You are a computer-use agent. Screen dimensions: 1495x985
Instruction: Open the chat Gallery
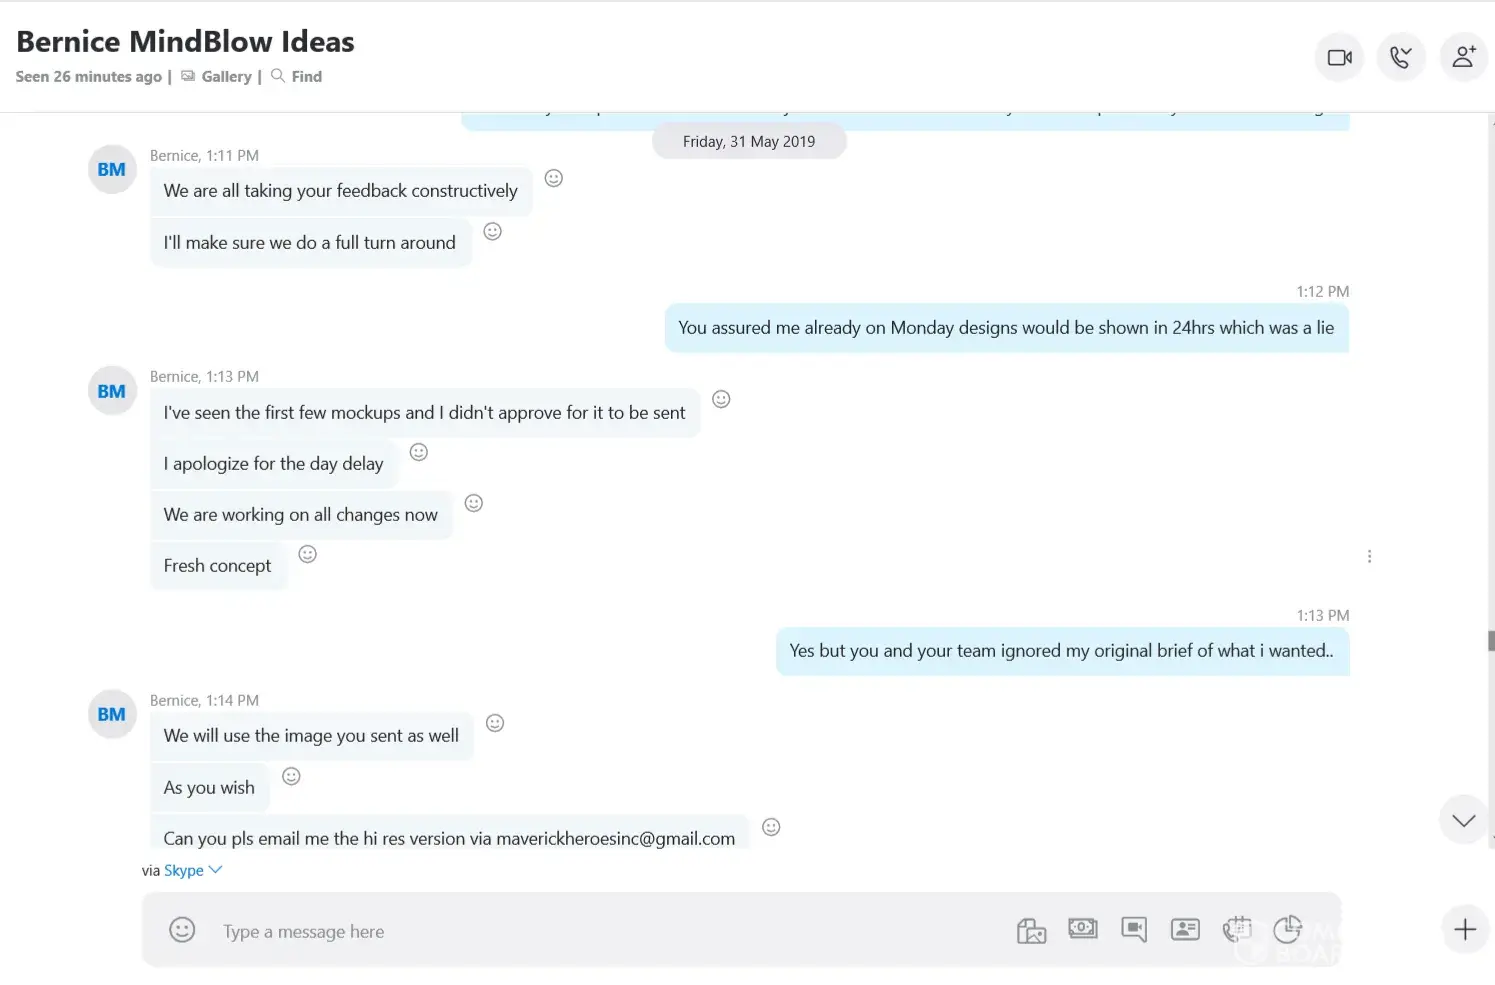(x=226, y=76)
